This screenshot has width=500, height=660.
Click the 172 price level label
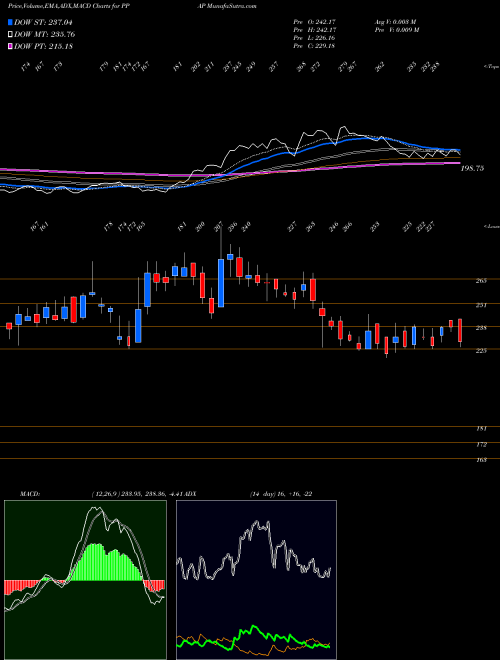(x=481, y=444)
